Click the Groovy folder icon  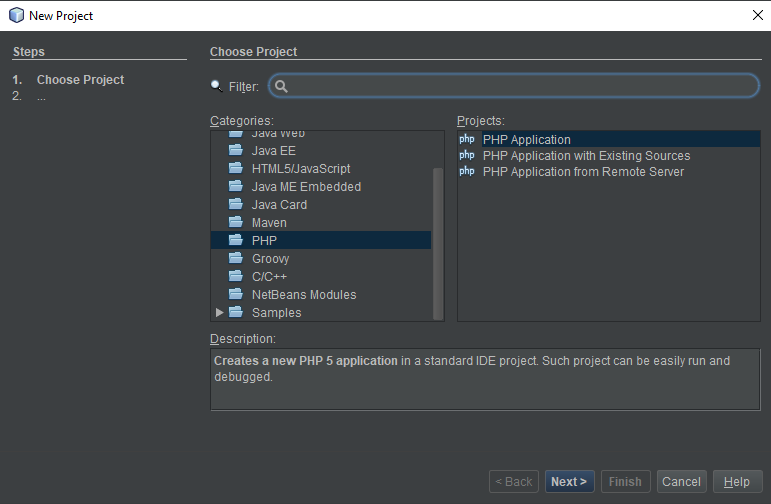point(236,258)
